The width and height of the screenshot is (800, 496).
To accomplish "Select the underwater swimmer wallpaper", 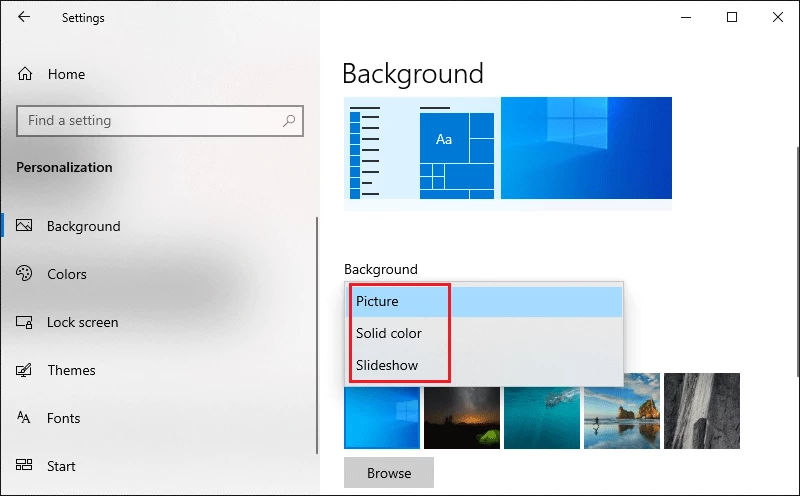I will click(542, 417).
